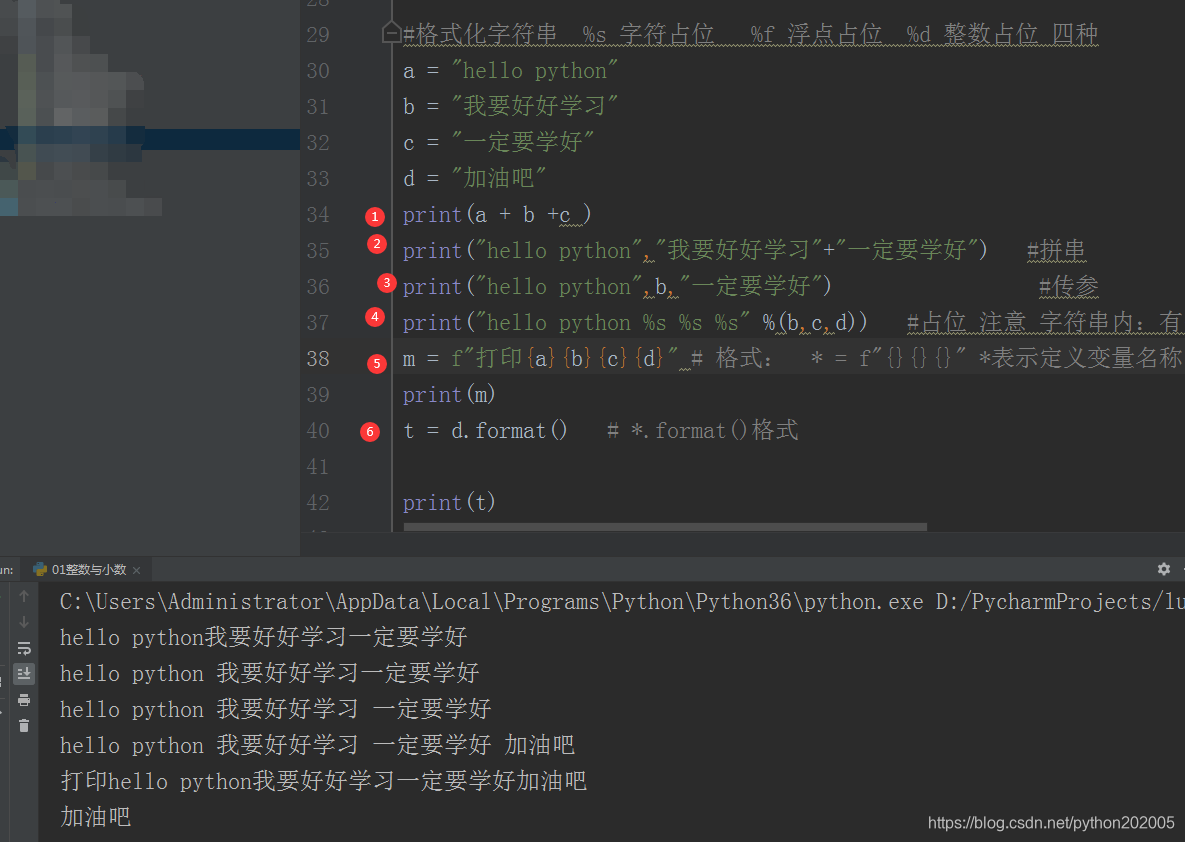Click 'd.format()' on line 40
Image resolution: width=1185 pixels, height=842 pixels.
tap(509, 431)
